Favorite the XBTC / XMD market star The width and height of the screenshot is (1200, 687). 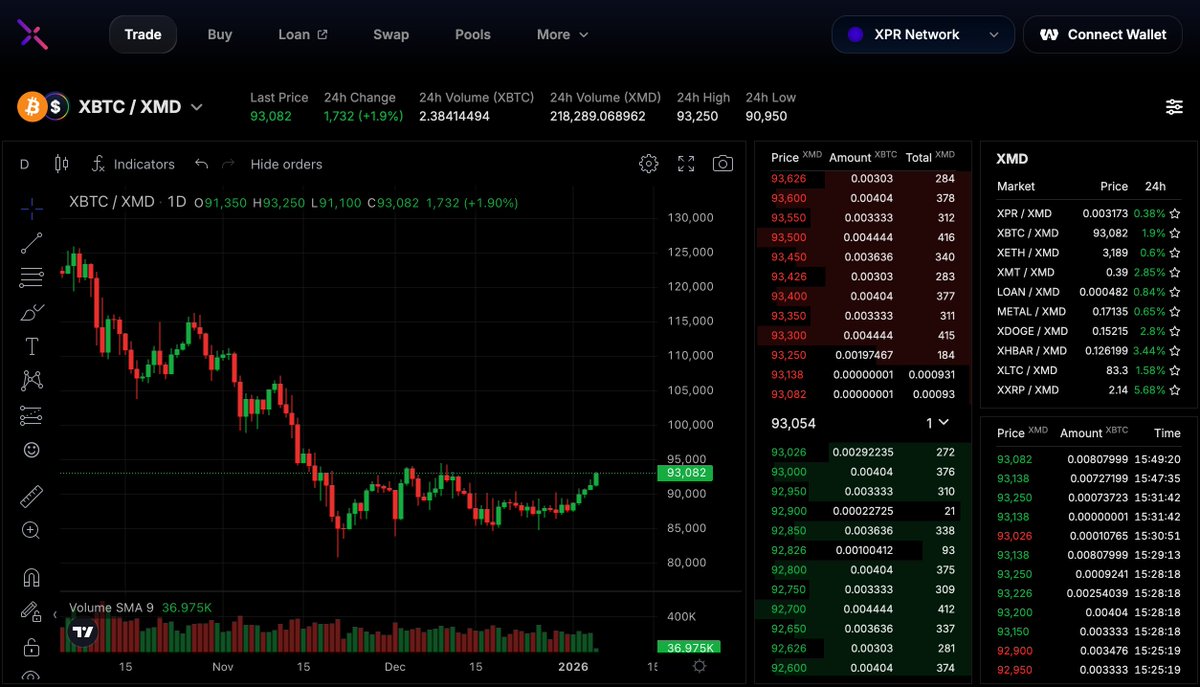(1175, 233)
